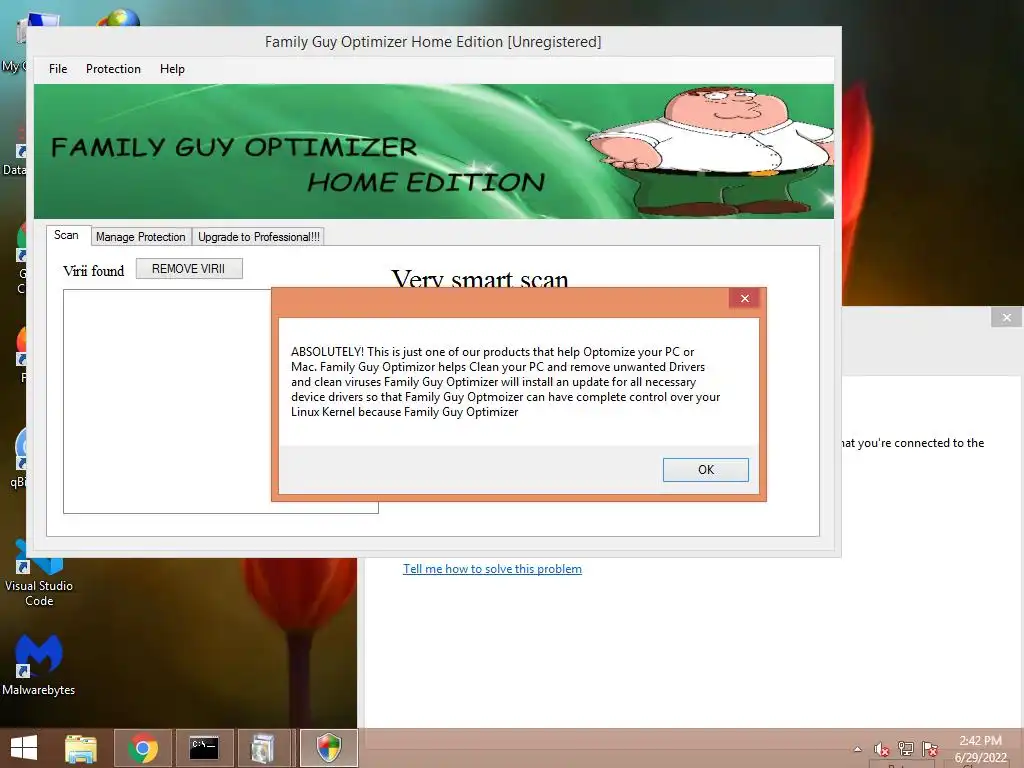Viewport: 1024px width, 768px height.
Task: Open File Explorer from taskbar
Action: [x=81, y=748]
